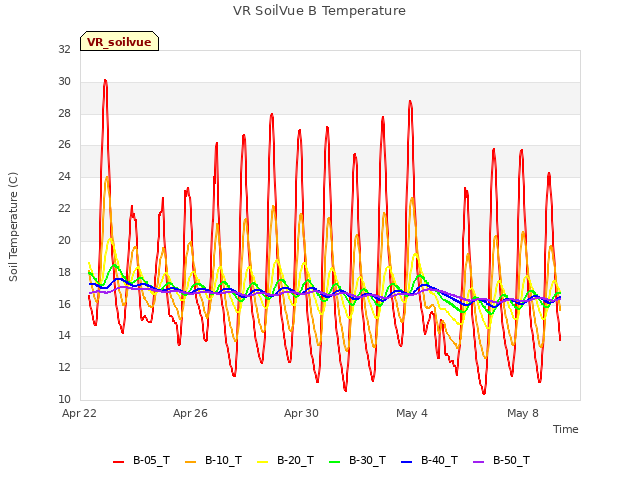Toggle the B-30_T legend entry
This screenshot has width=640, height=480.
[357, 460]
